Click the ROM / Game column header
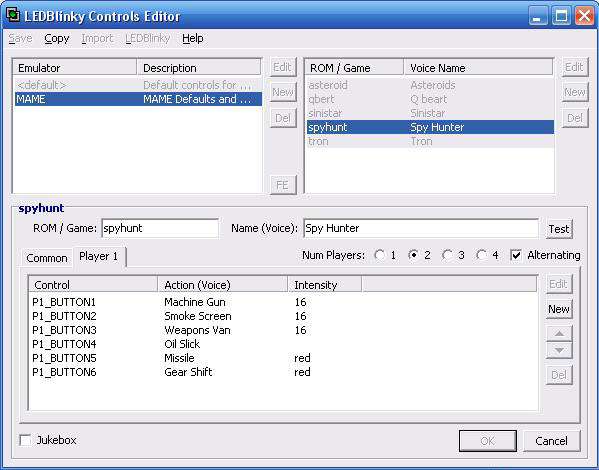599x470 pixels. click(355, 68)
